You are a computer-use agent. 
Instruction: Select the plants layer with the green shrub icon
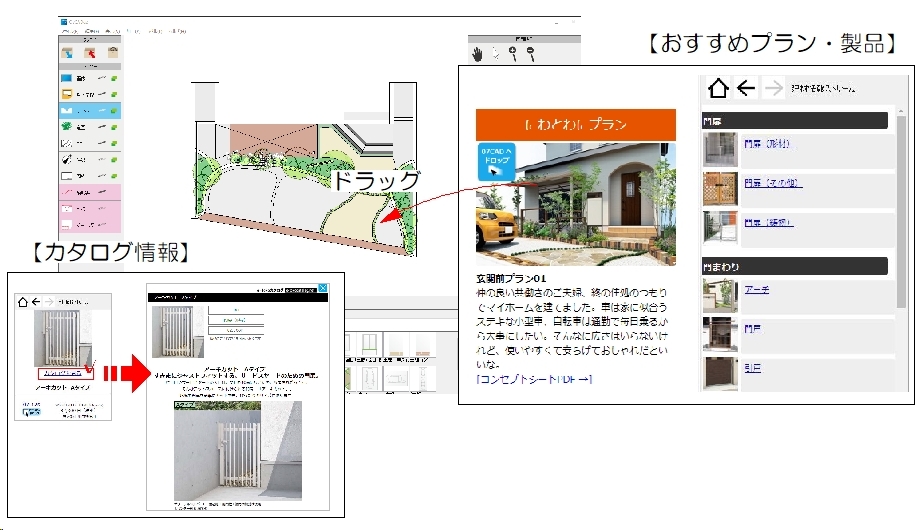[90, 127]
